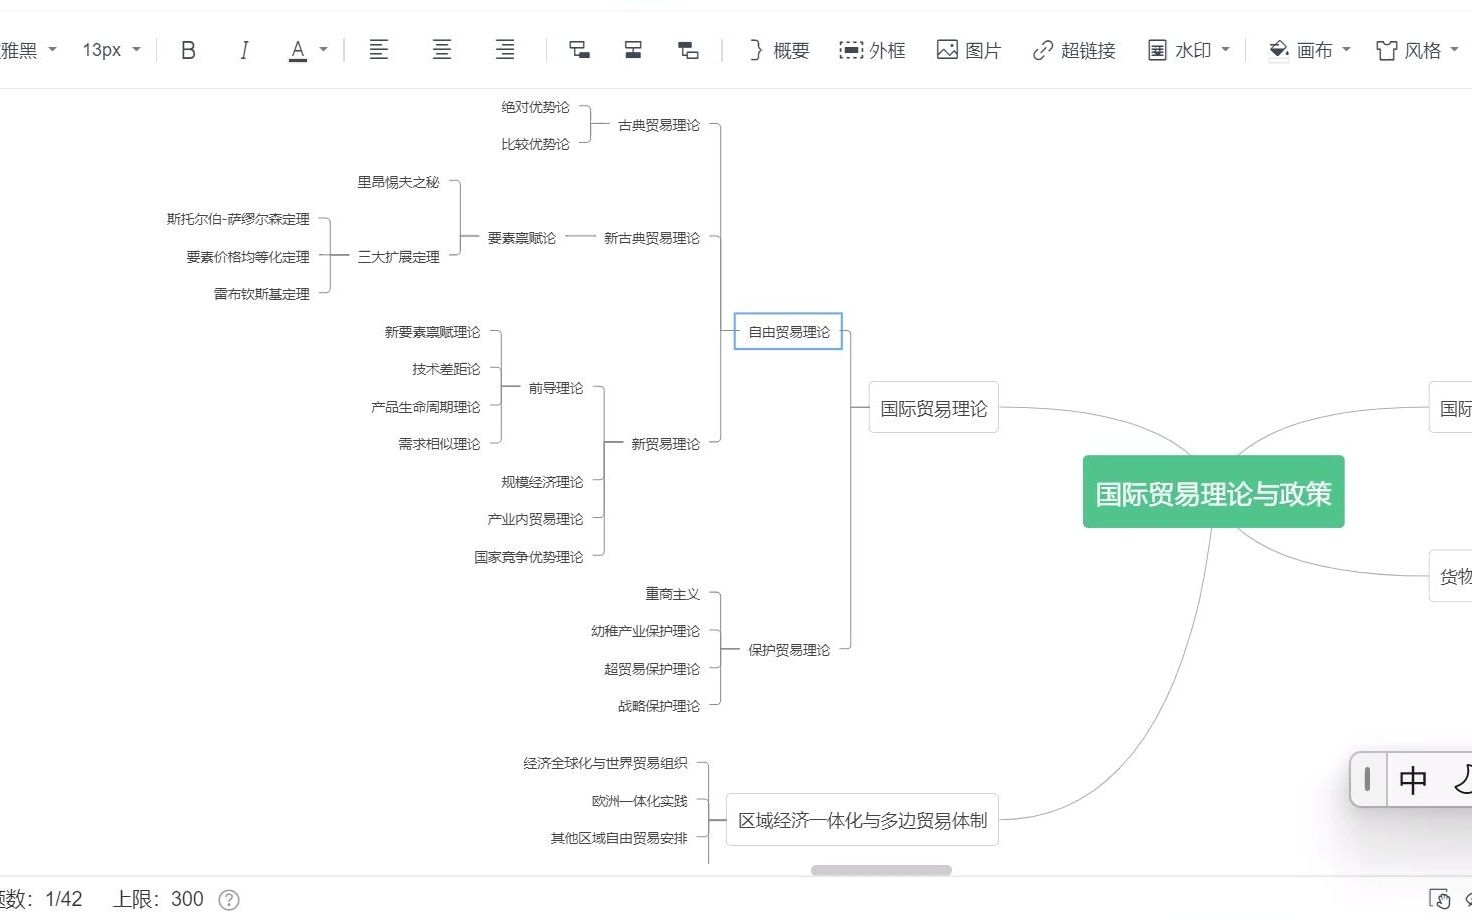Insert image (图片)
Image resolution: width=1472 pixels, height=920 pixels.
(968, 50)
